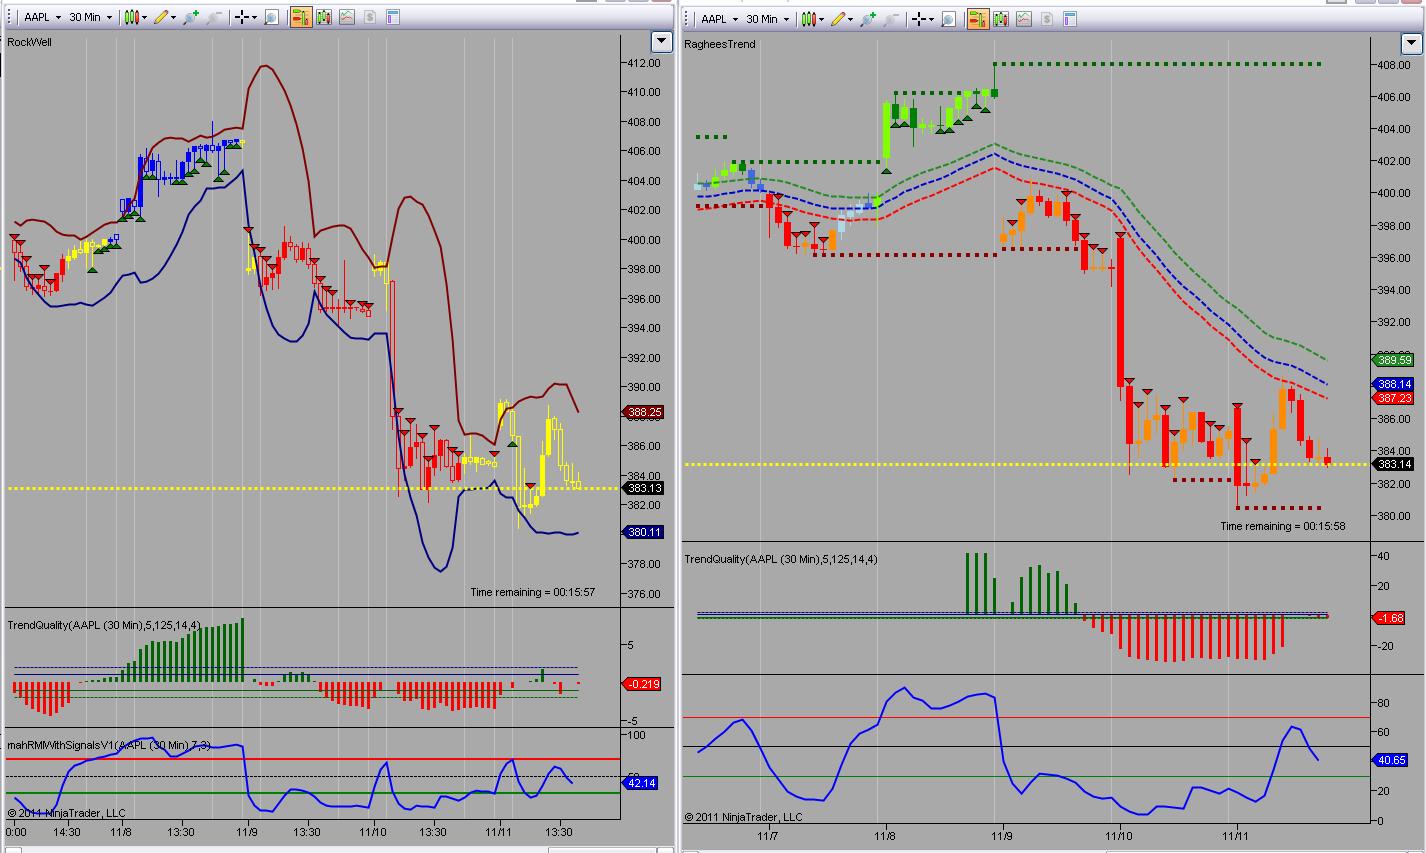The width and height of the screenshot is (1426, 853).
Task: Click the 40.65 blue oscillator value marker
Action: (1392, 760)
